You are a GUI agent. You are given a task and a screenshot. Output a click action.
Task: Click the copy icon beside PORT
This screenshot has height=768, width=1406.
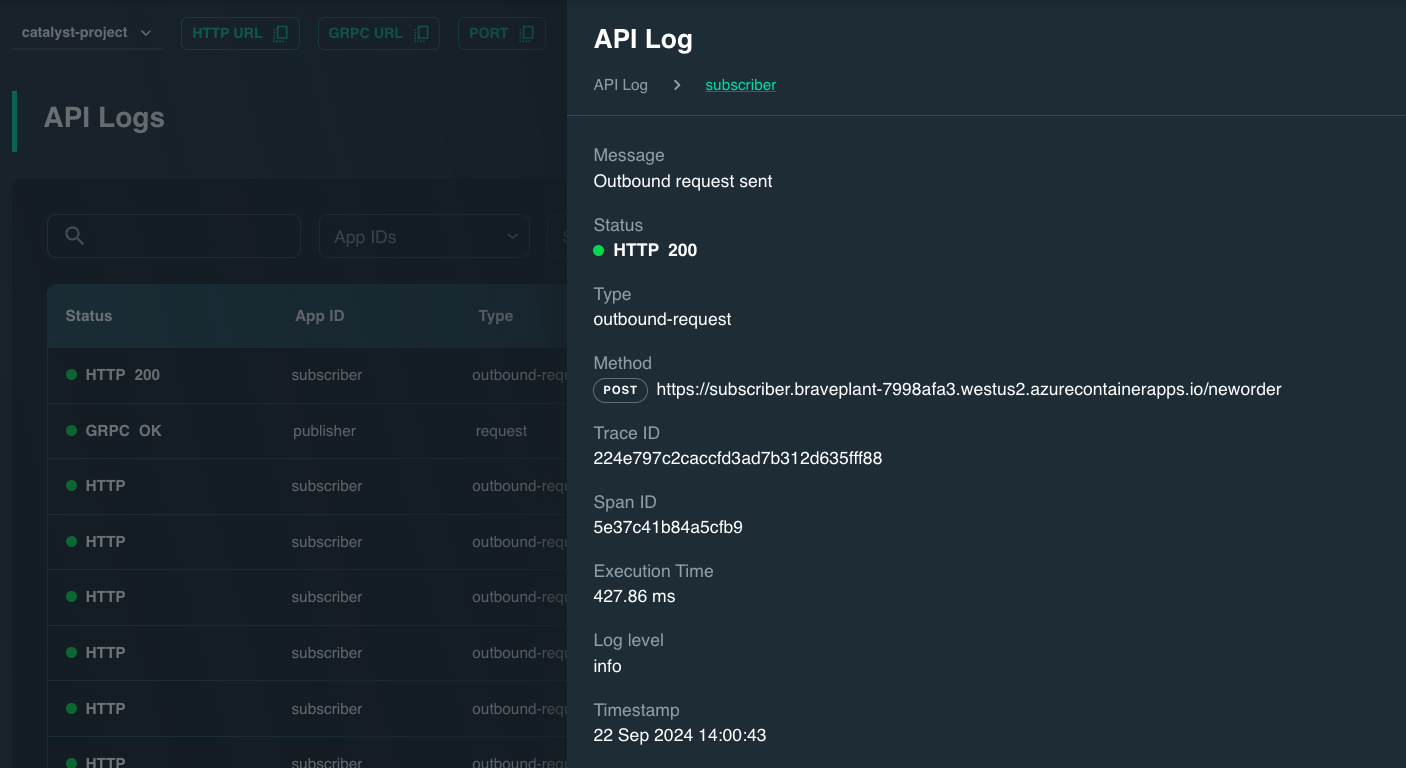pos(527,33)
